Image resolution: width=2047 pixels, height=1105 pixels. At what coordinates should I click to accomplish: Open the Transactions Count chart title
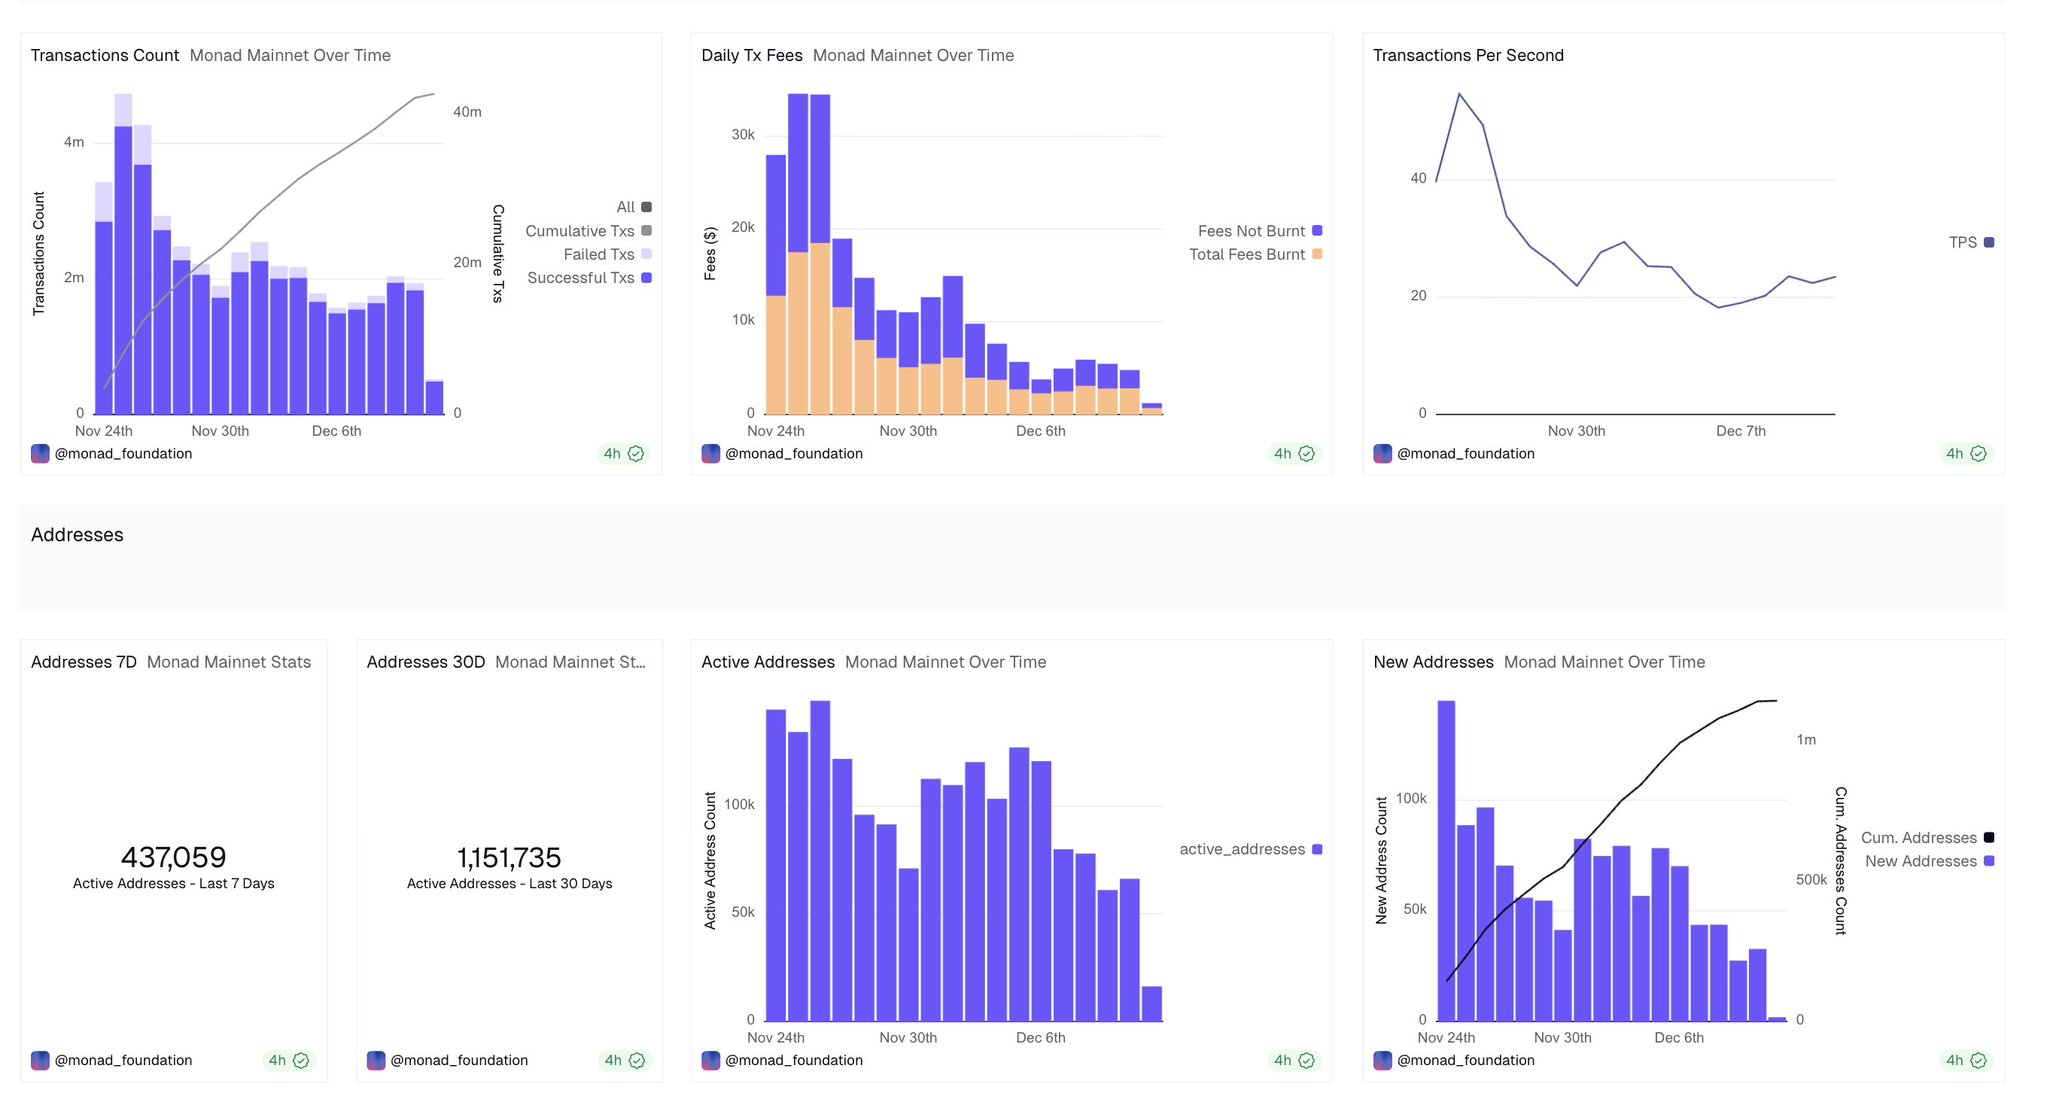105,55
